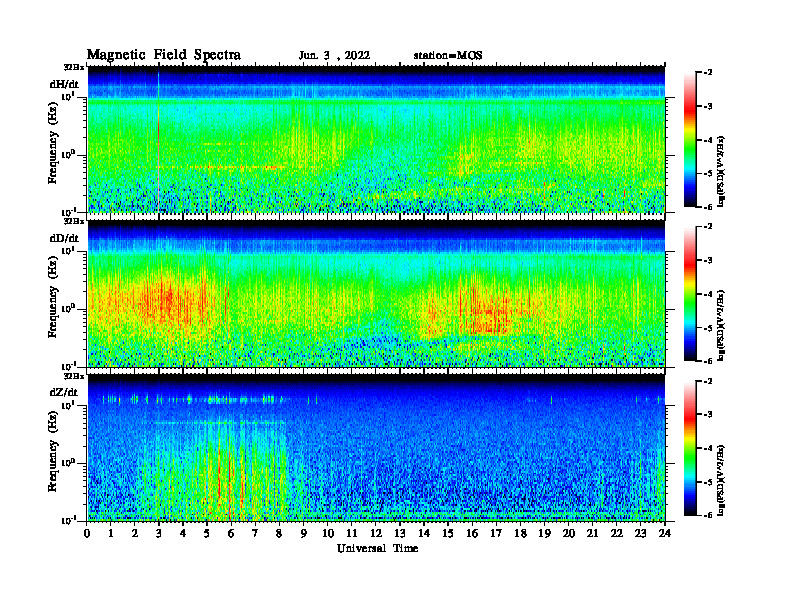The height and width of the screenshot is (612, 792).
Task: Click hour "16" on the time axis
Action: 472,533
